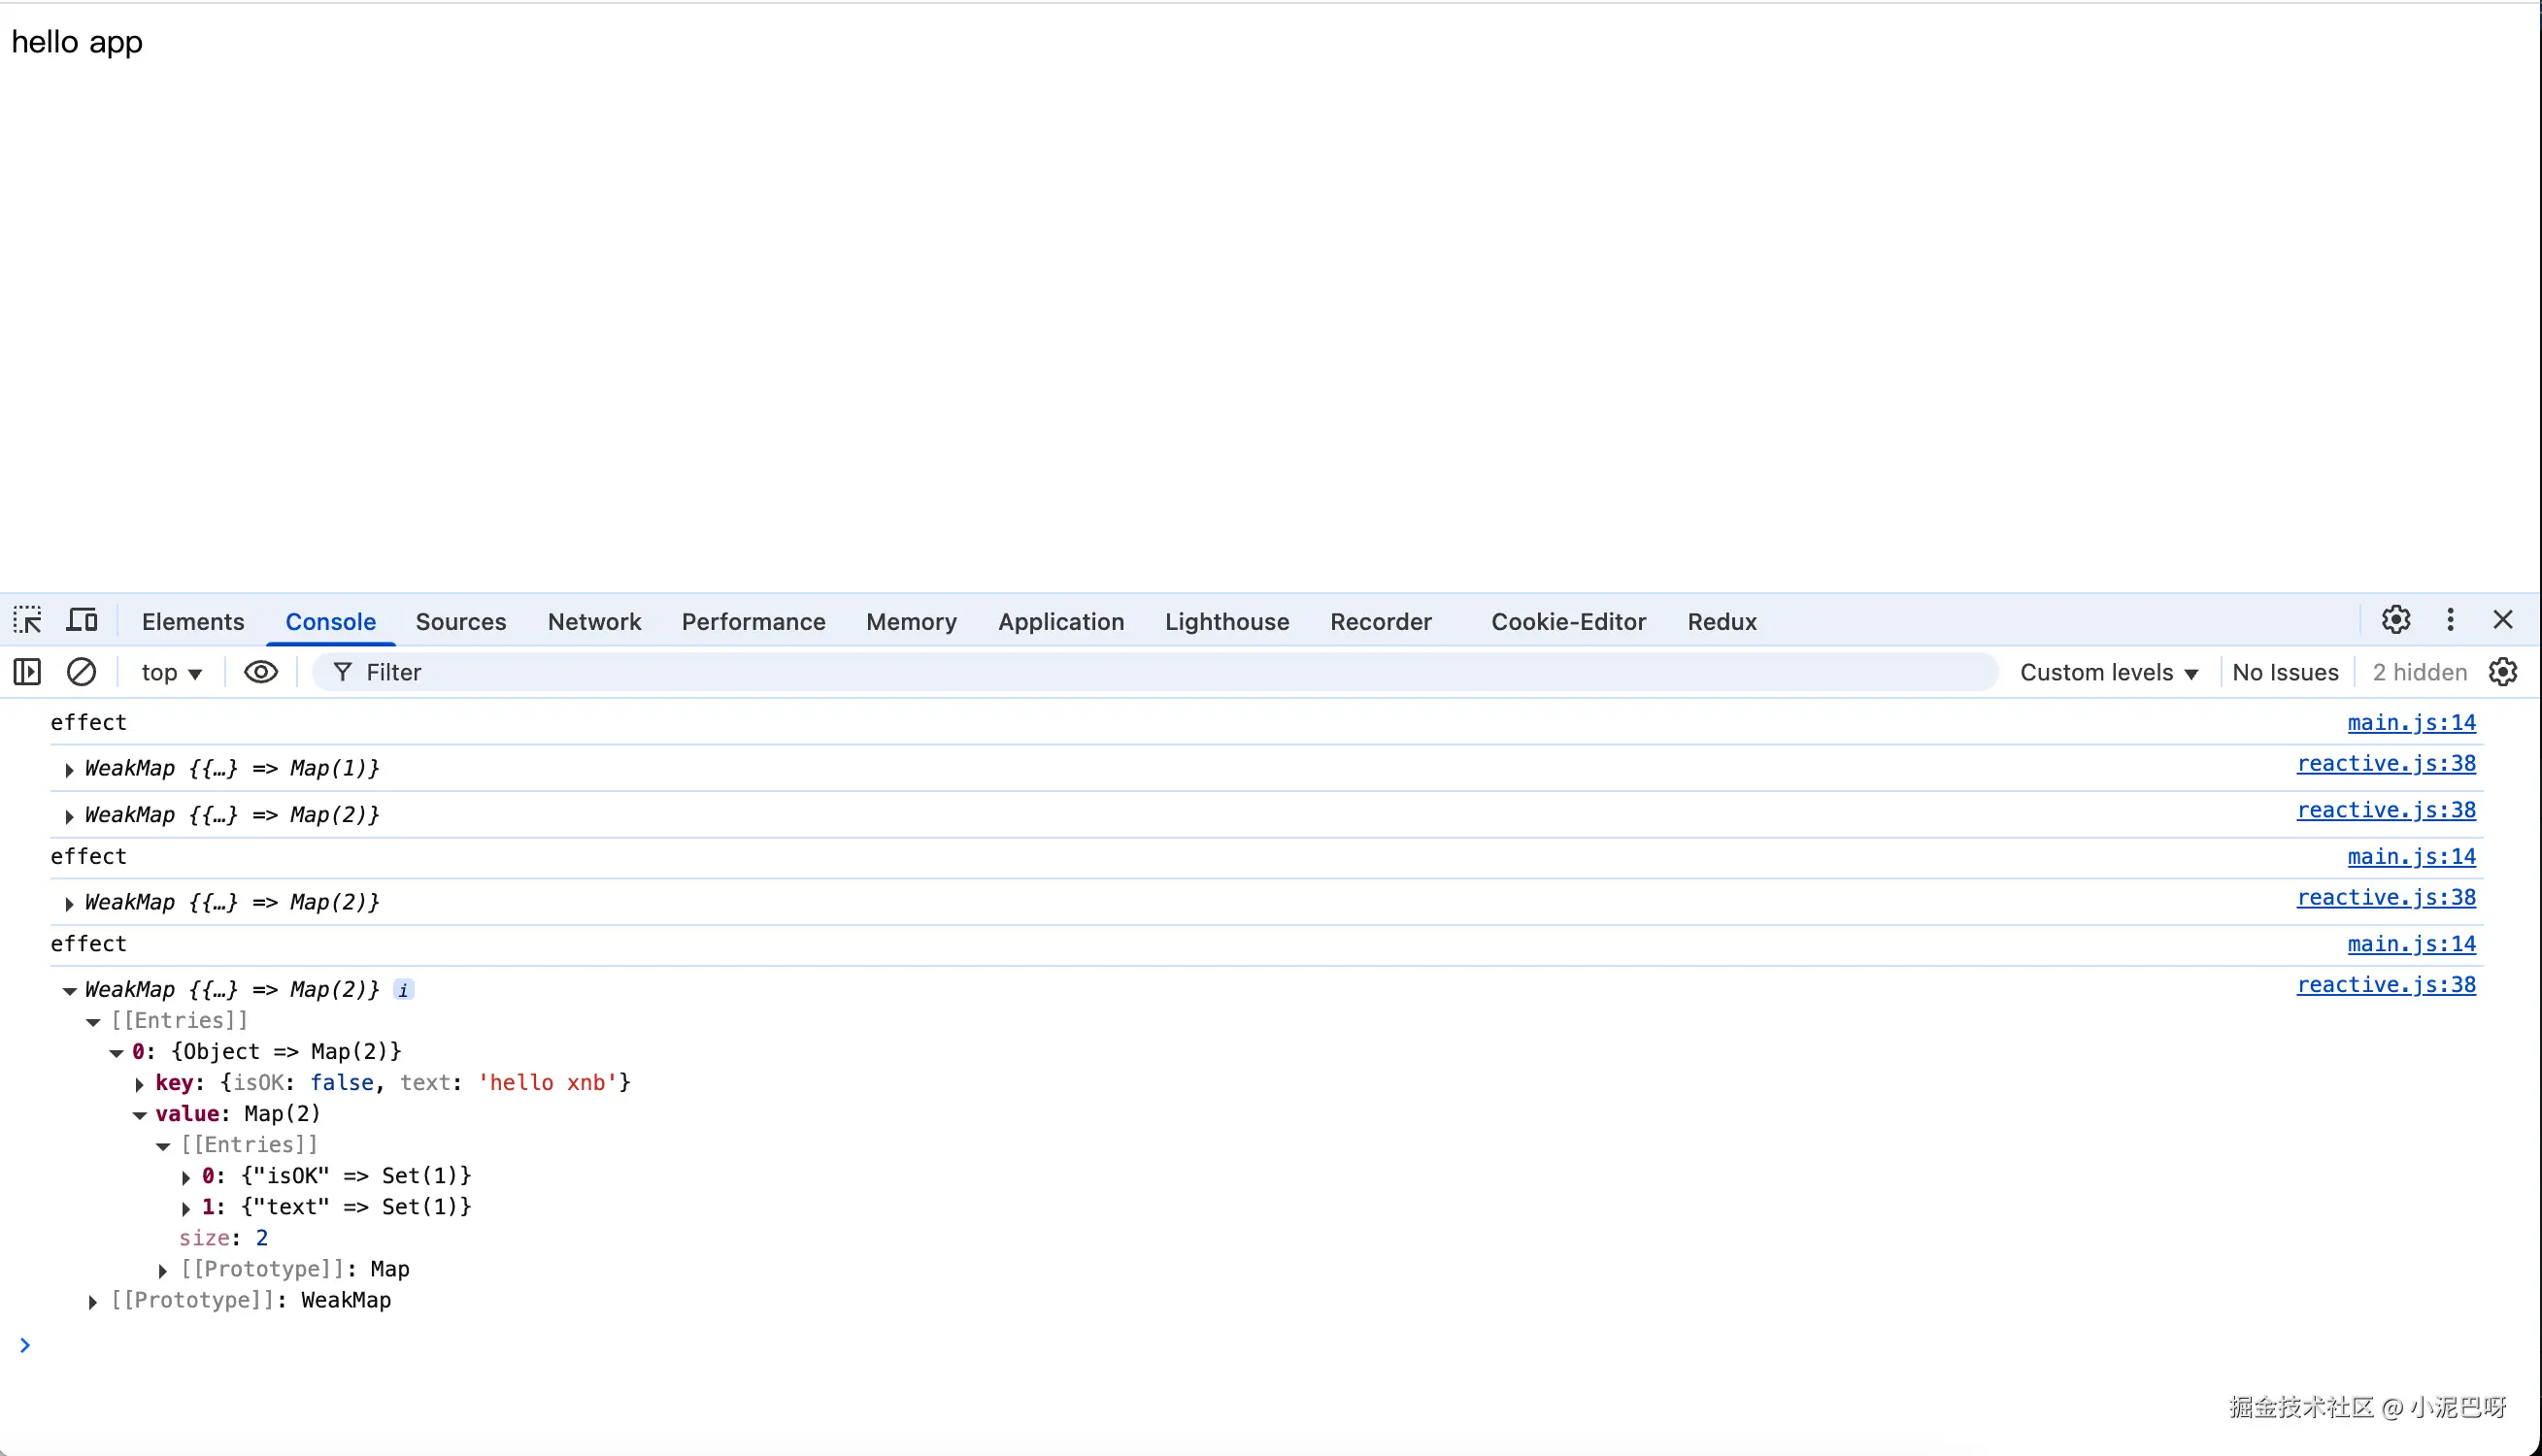Open the Lighthouse tab

(1226, 621)
